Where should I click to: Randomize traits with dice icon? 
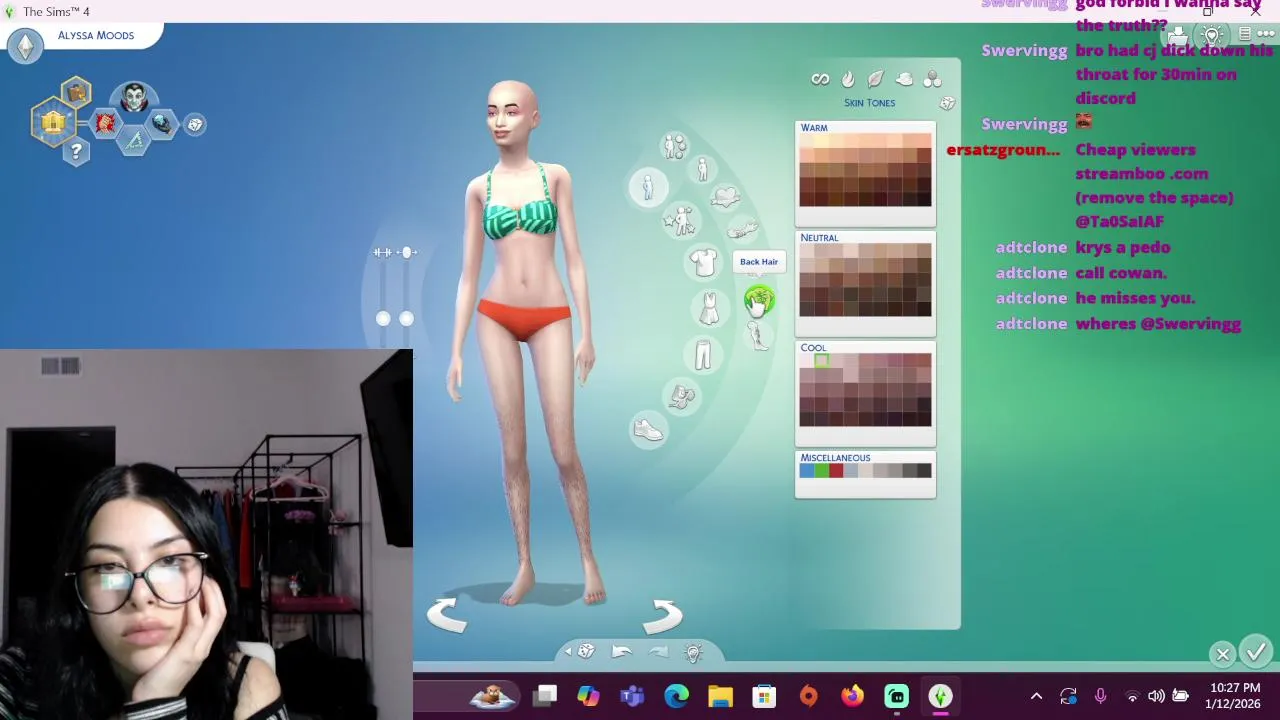coord(195,124)
